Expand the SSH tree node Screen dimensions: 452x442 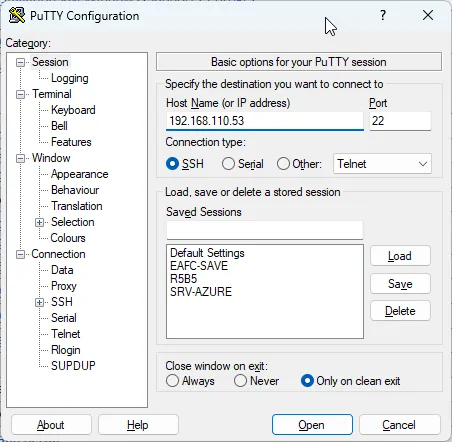coord(39,302)
